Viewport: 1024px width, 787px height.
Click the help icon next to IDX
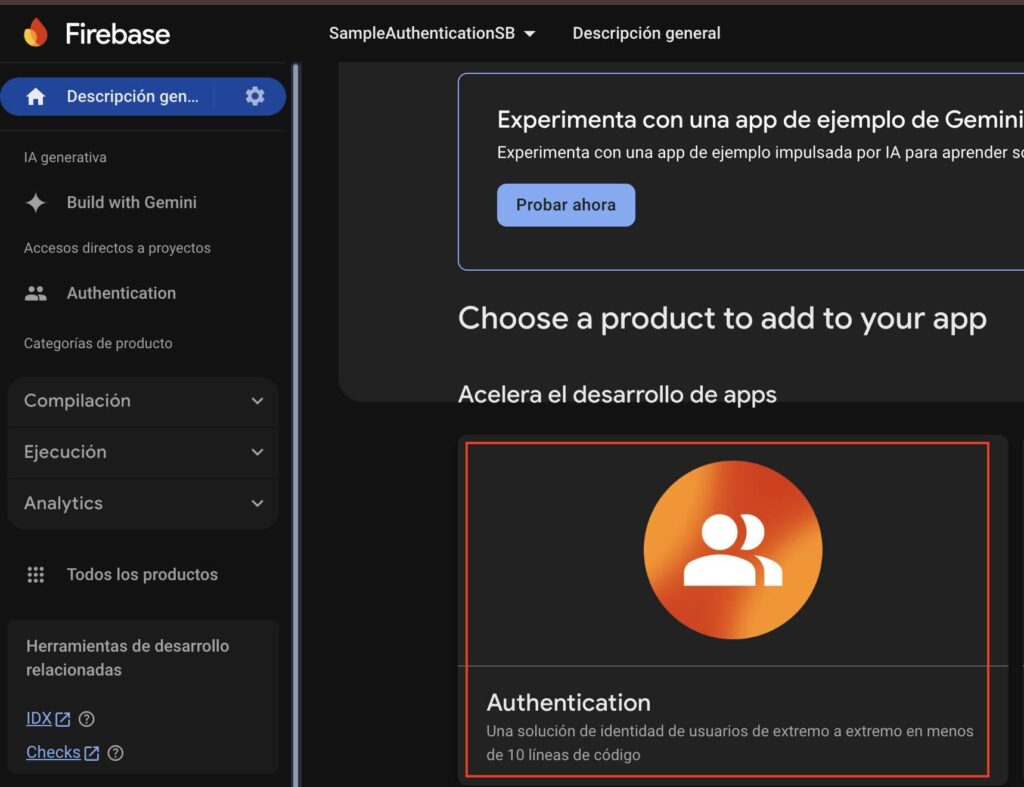[86, 719]
